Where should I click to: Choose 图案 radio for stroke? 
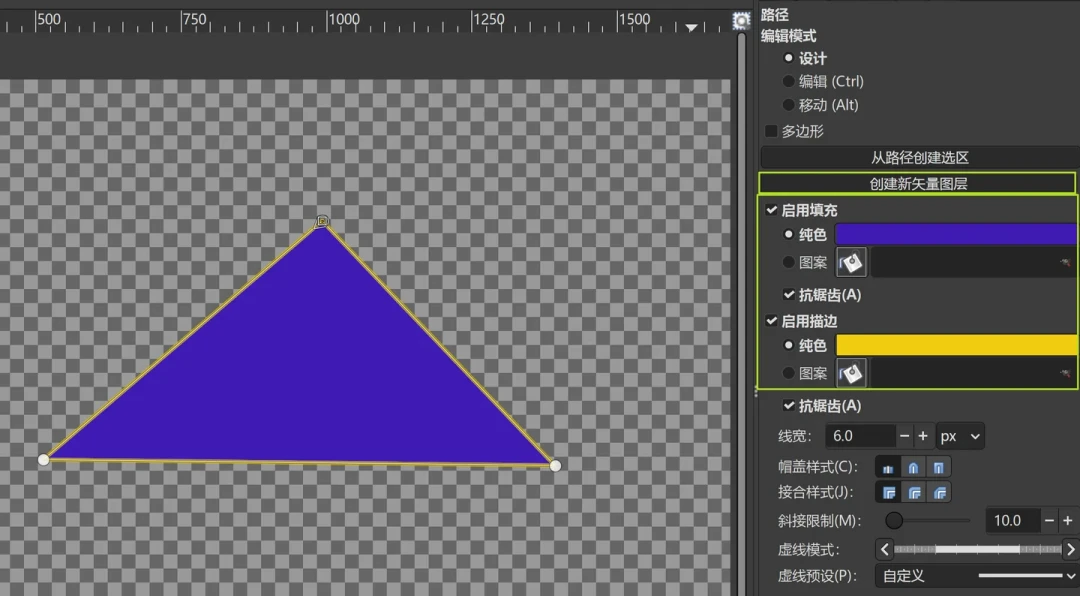(x=789, y=373)
